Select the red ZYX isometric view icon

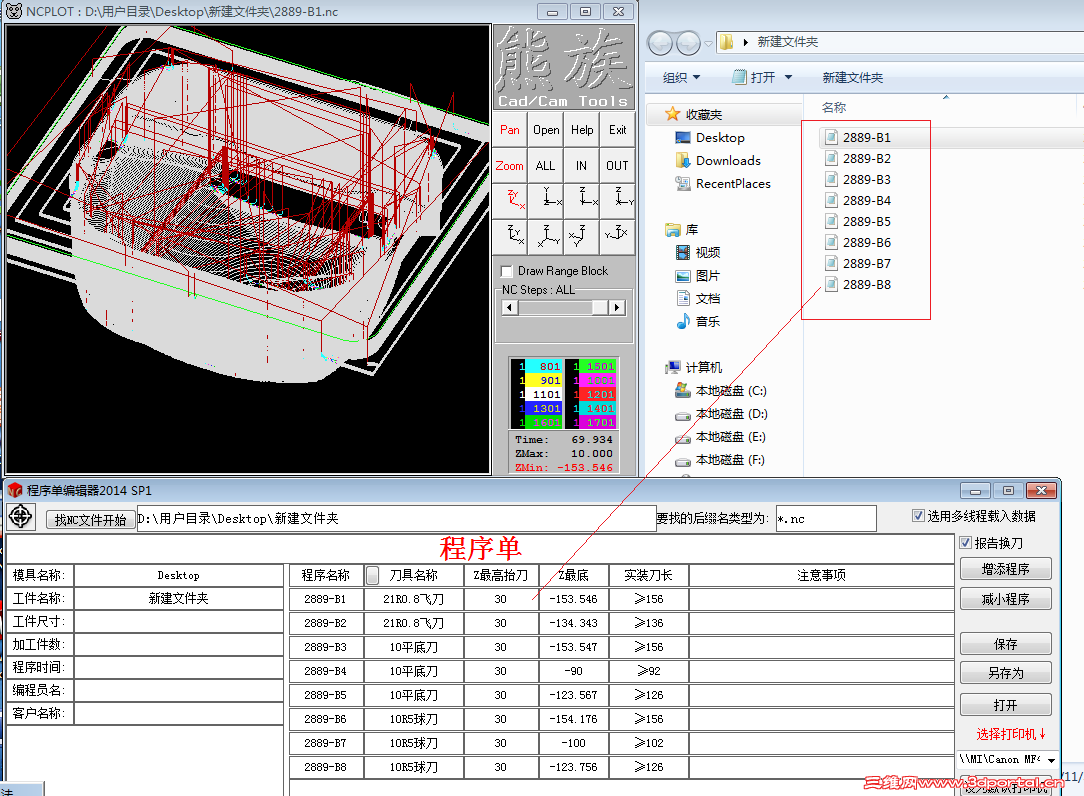(510, 201)
